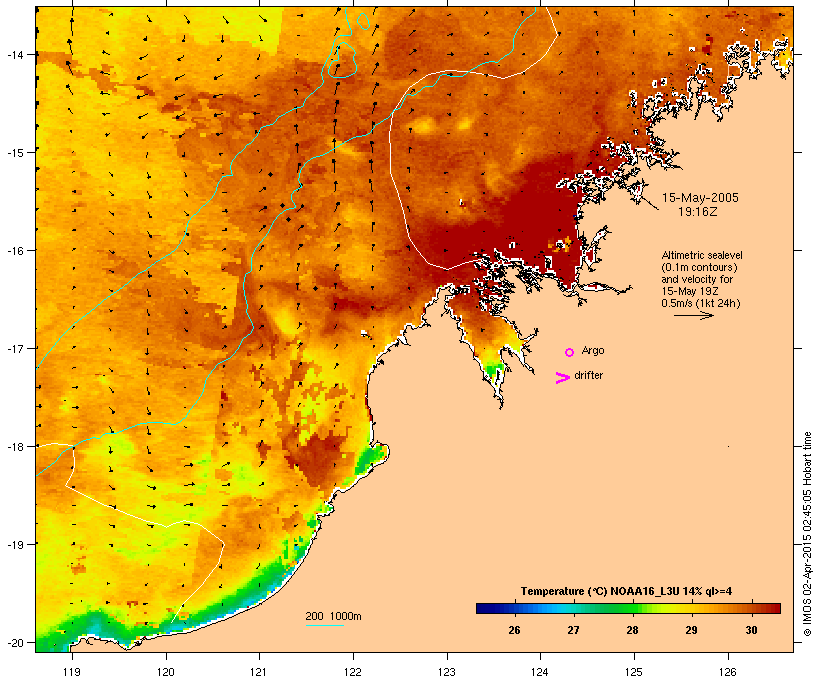Image resolution: width=820 pixels, height=680 pixels.
Task: Click the temperature colorbar near 26
Action: click(515, 608)
